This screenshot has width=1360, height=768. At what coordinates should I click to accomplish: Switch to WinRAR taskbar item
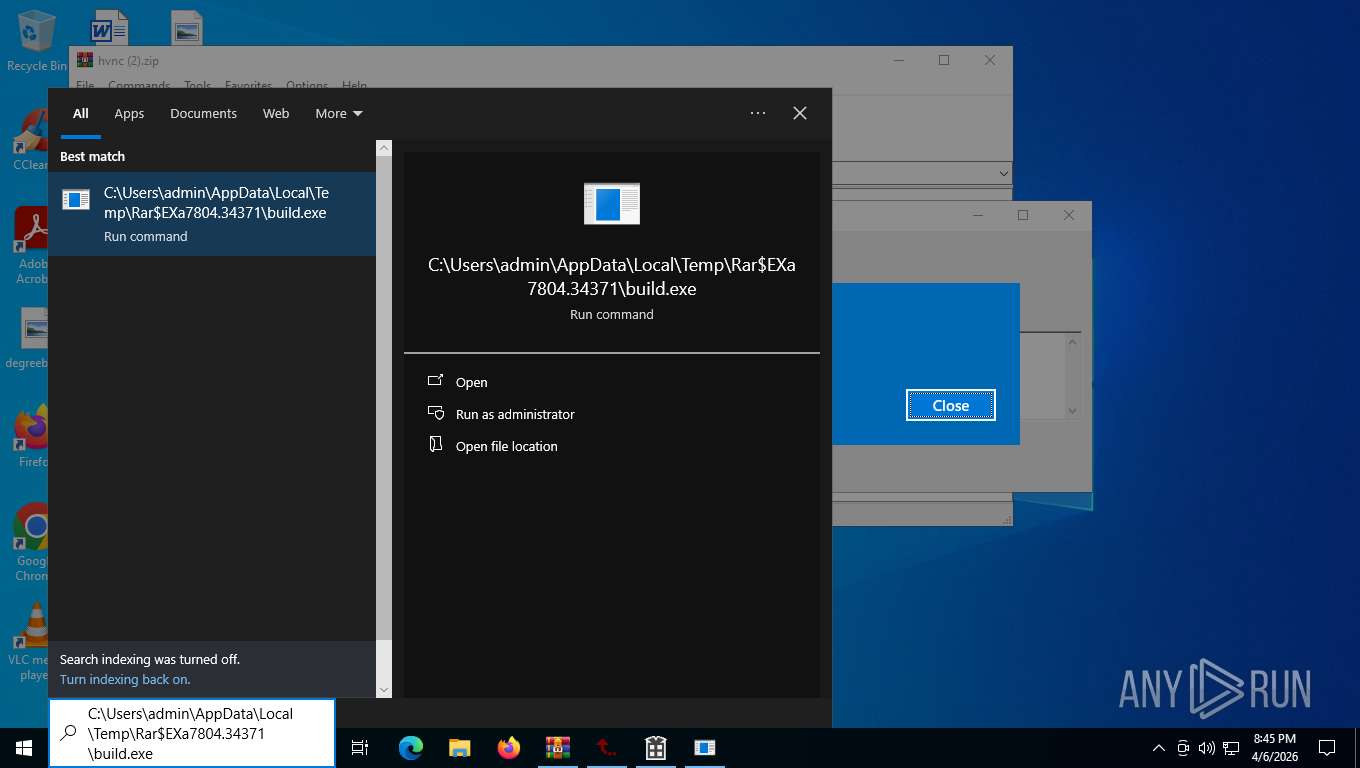coord(558,748)
